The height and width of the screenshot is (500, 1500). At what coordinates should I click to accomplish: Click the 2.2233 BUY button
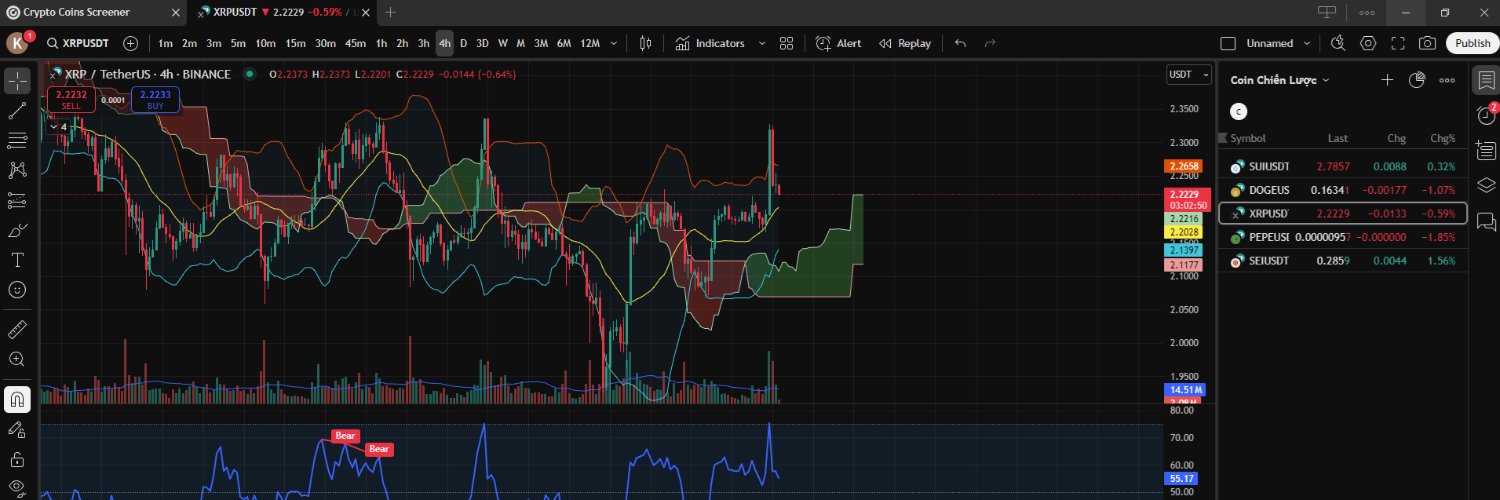pyautogui.click(x=155, y=99)
